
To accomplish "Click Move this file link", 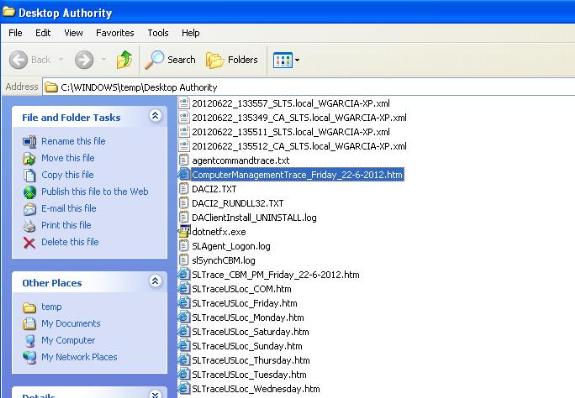I will 68,158.
